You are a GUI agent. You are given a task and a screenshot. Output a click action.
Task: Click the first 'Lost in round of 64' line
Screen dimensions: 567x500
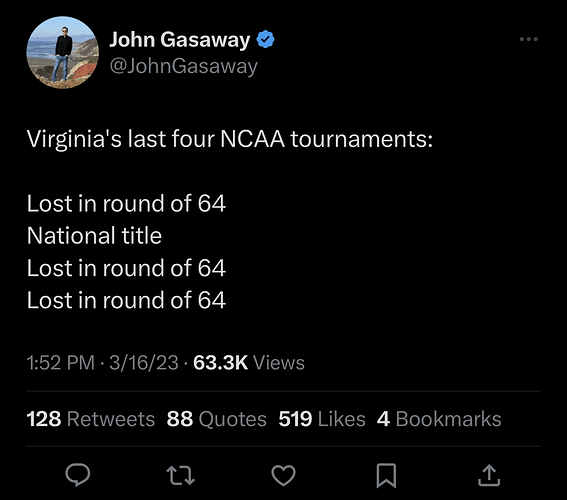click(x=126, y=204)
